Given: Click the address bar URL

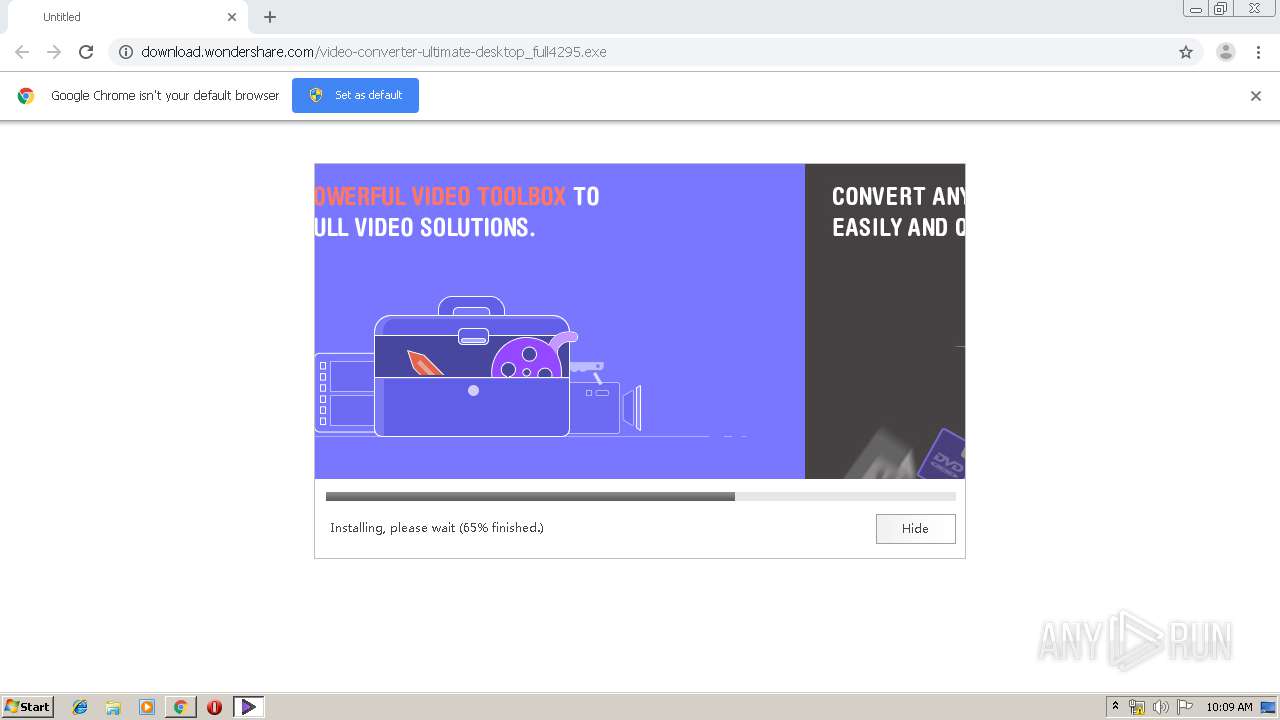Looking at the screenshot, I should pos(374,52).
